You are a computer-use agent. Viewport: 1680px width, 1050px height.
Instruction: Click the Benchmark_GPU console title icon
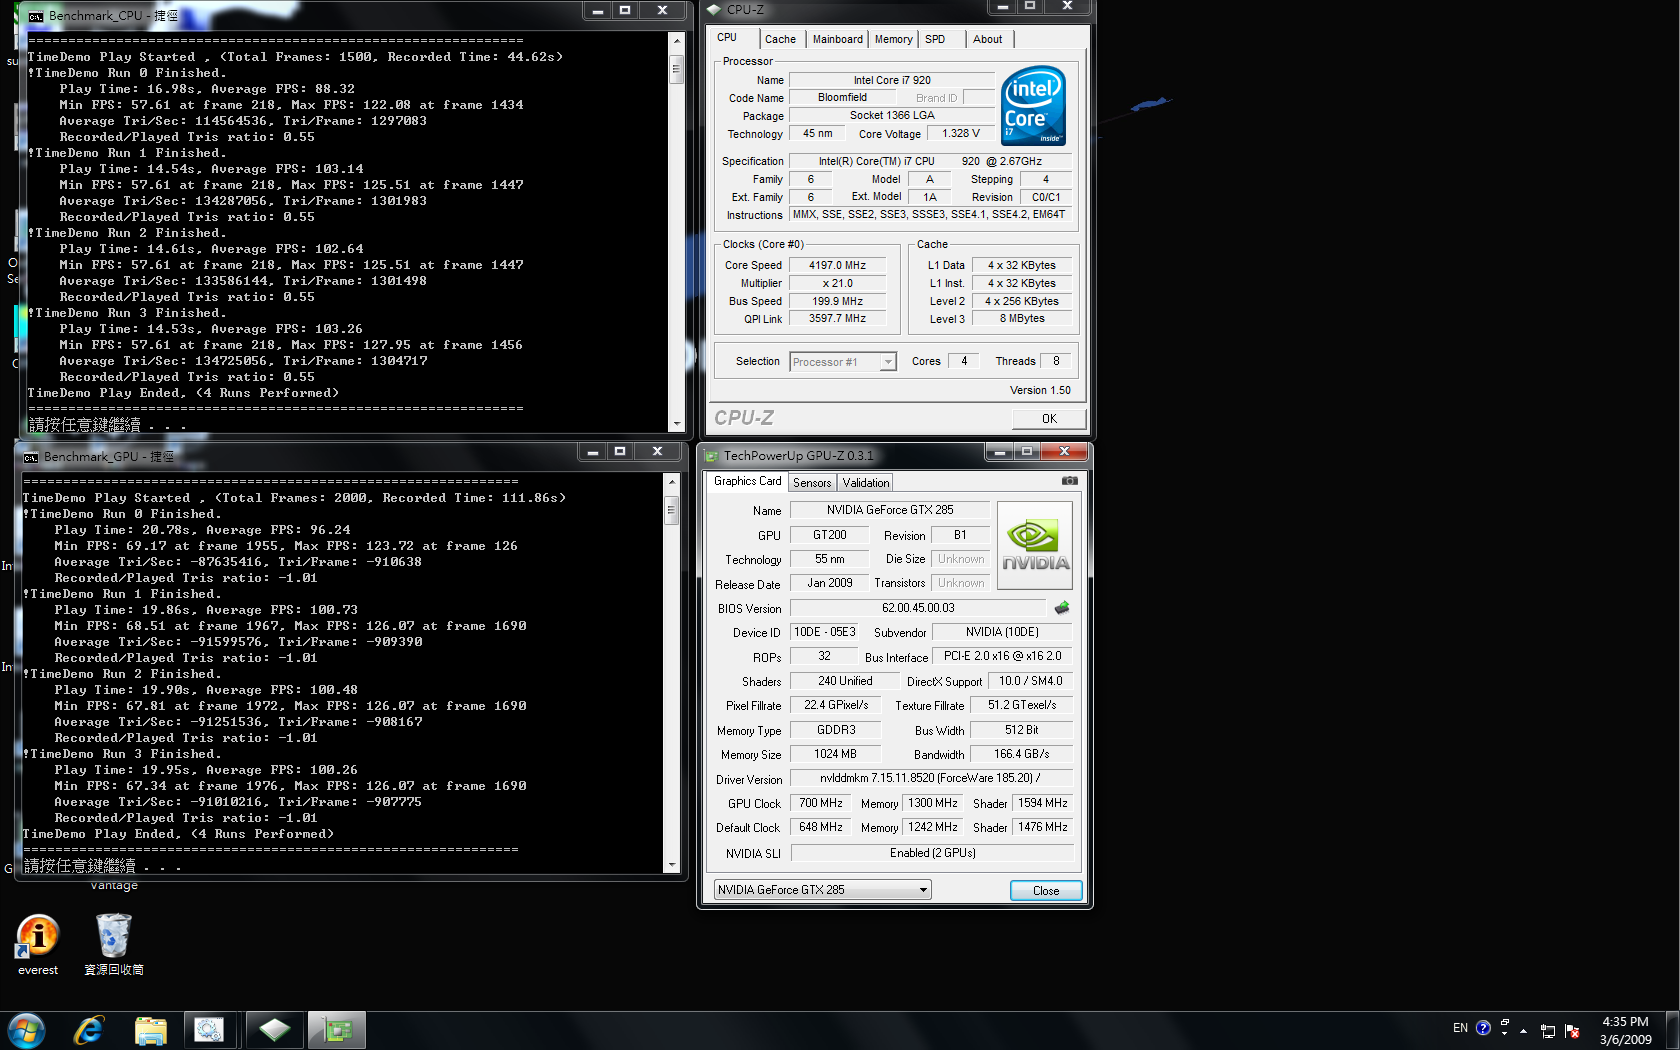(x=31, y=457)
